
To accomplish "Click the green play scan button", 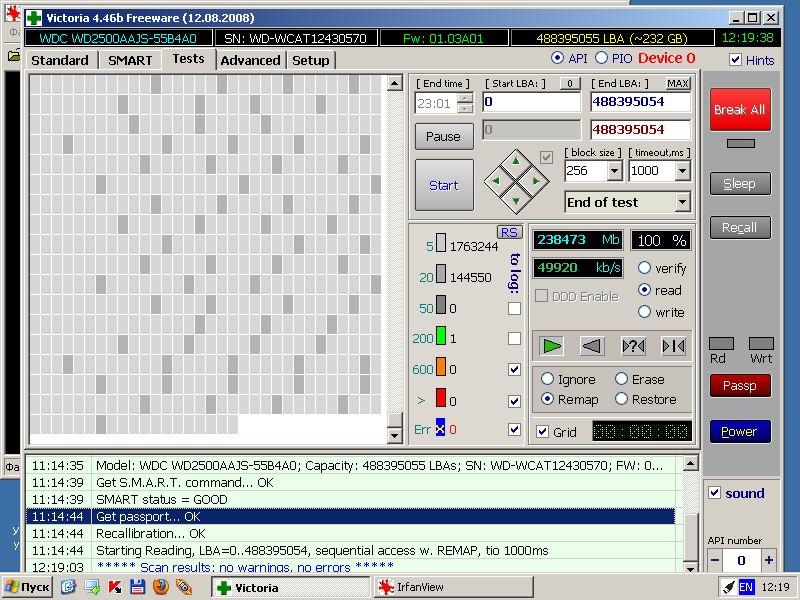I will (552, 346).
